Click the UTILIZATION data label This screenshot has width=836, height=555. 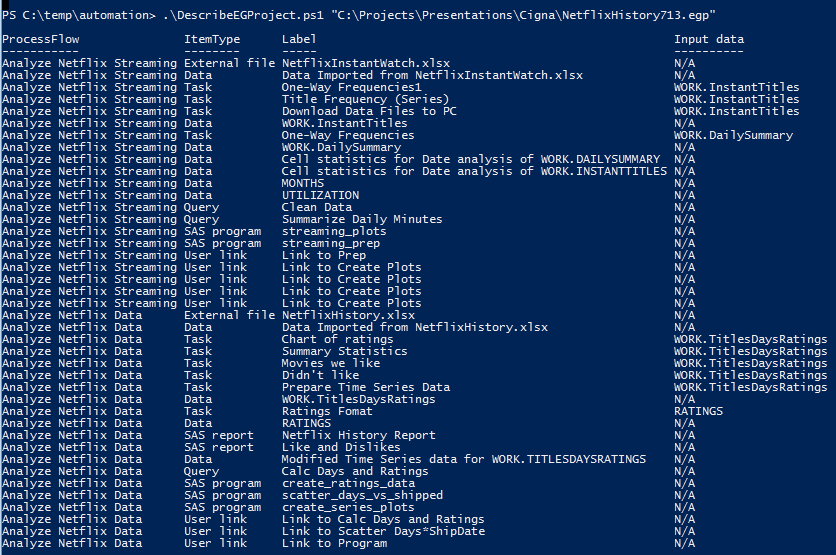(x=320, y=195)
